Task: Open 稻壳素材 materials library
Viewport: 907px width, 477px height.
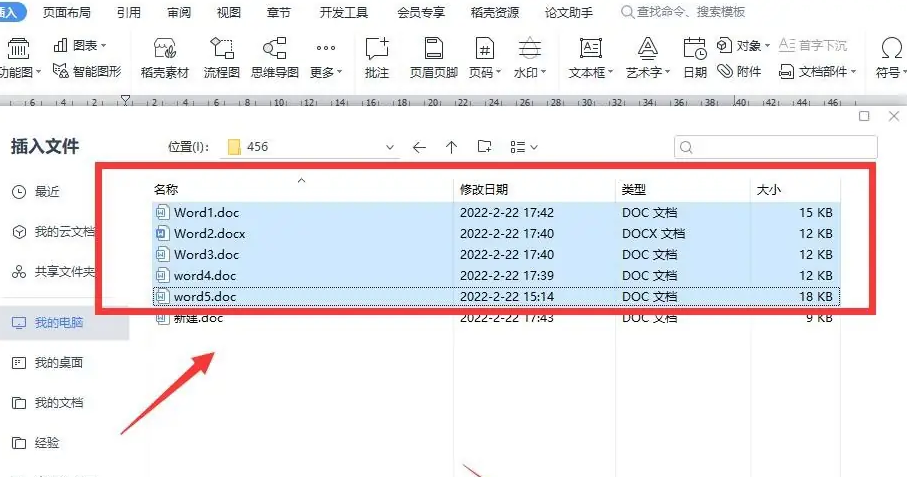Action: tap(165, 58)
